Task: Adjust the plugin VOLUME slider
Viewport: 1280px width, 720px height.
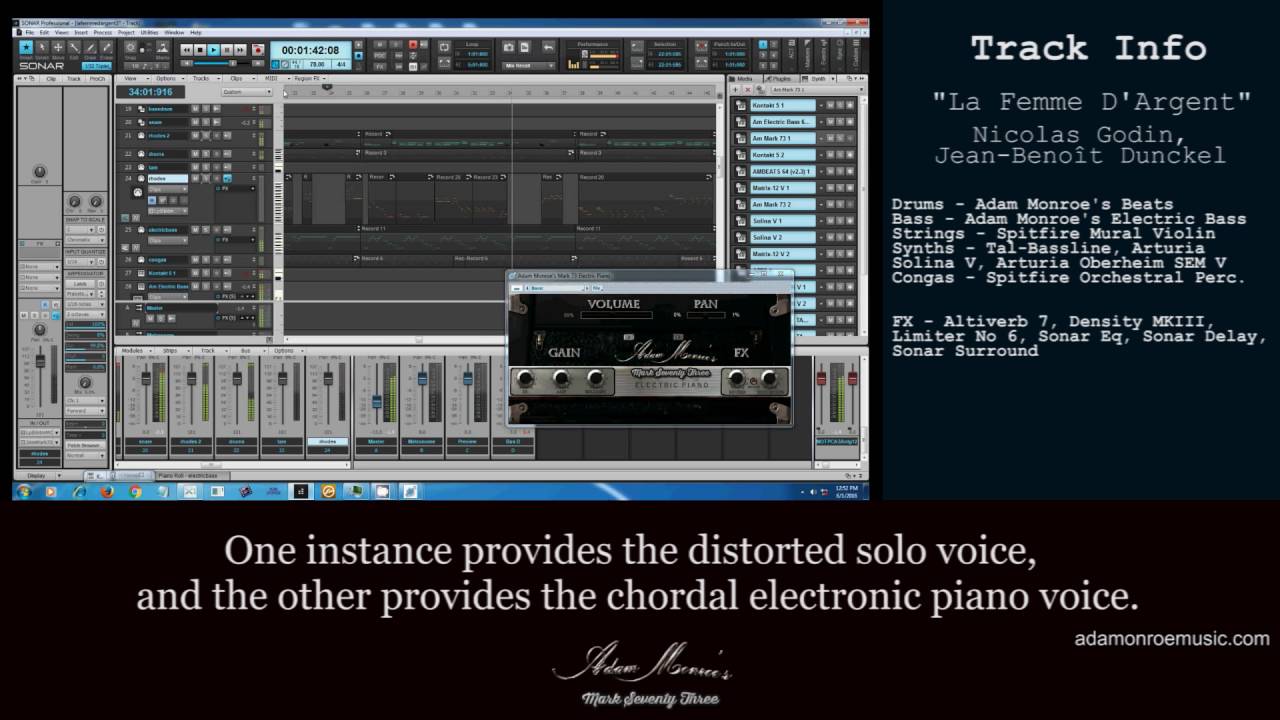Action: [616, 315]
